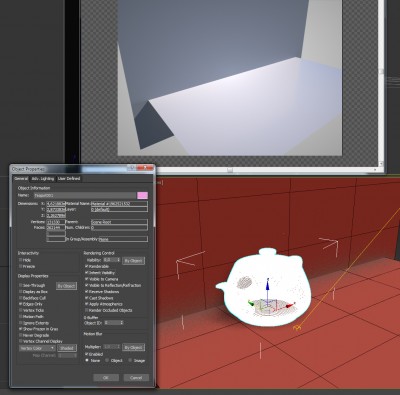Click the OK button

click(x=106, y=378)
